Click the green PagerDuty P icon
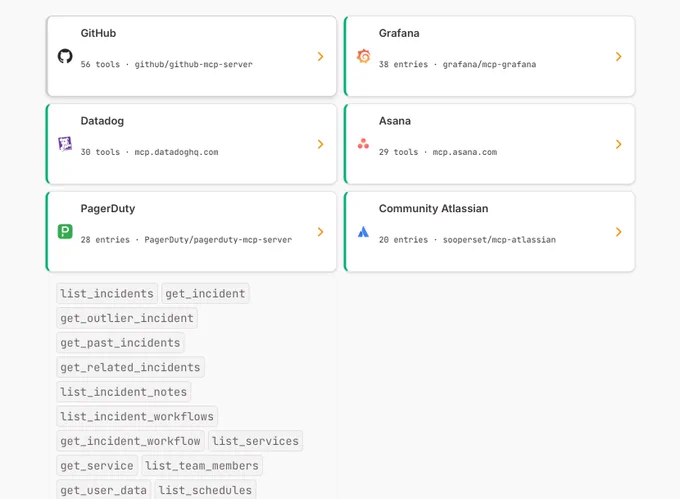 [x=65, y=232]
